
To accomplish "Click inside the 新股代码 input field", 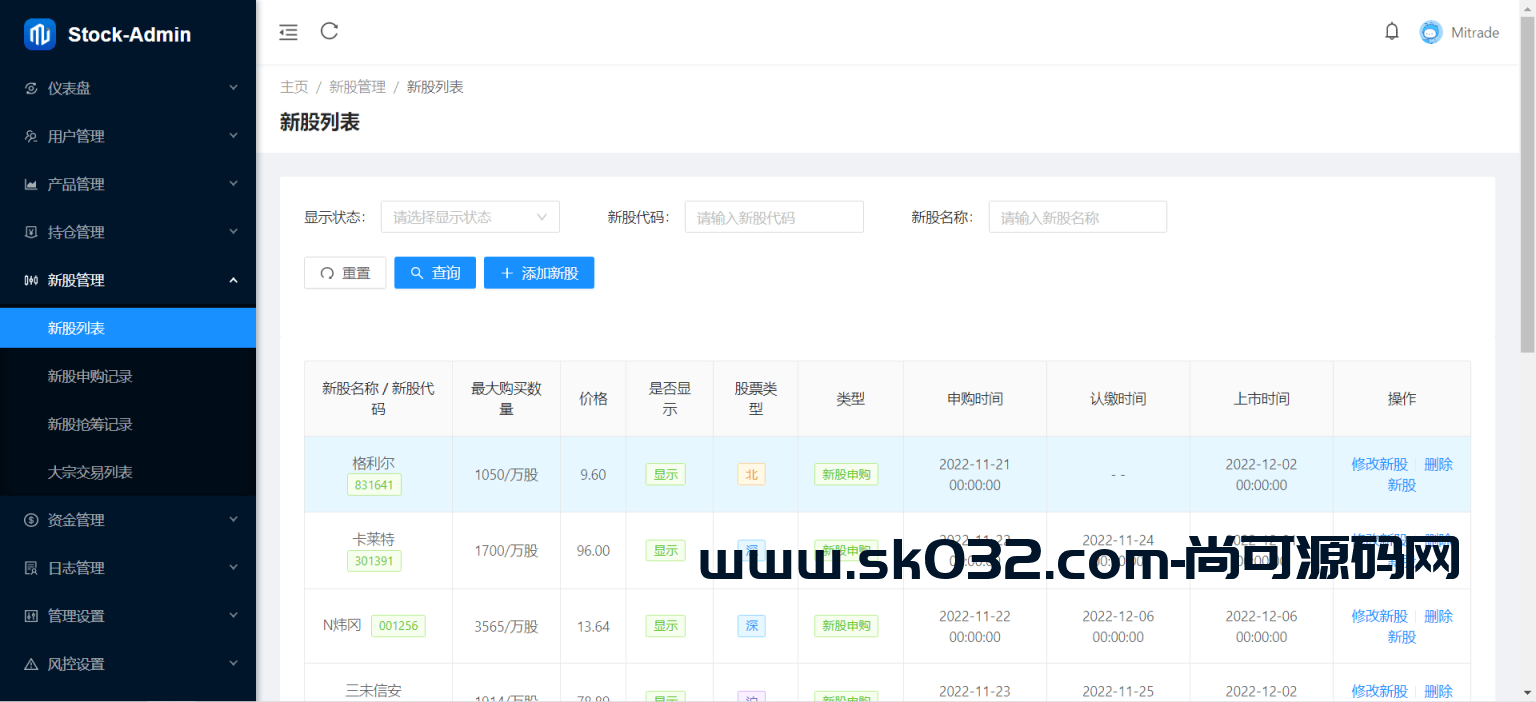I will pos(774,216).
